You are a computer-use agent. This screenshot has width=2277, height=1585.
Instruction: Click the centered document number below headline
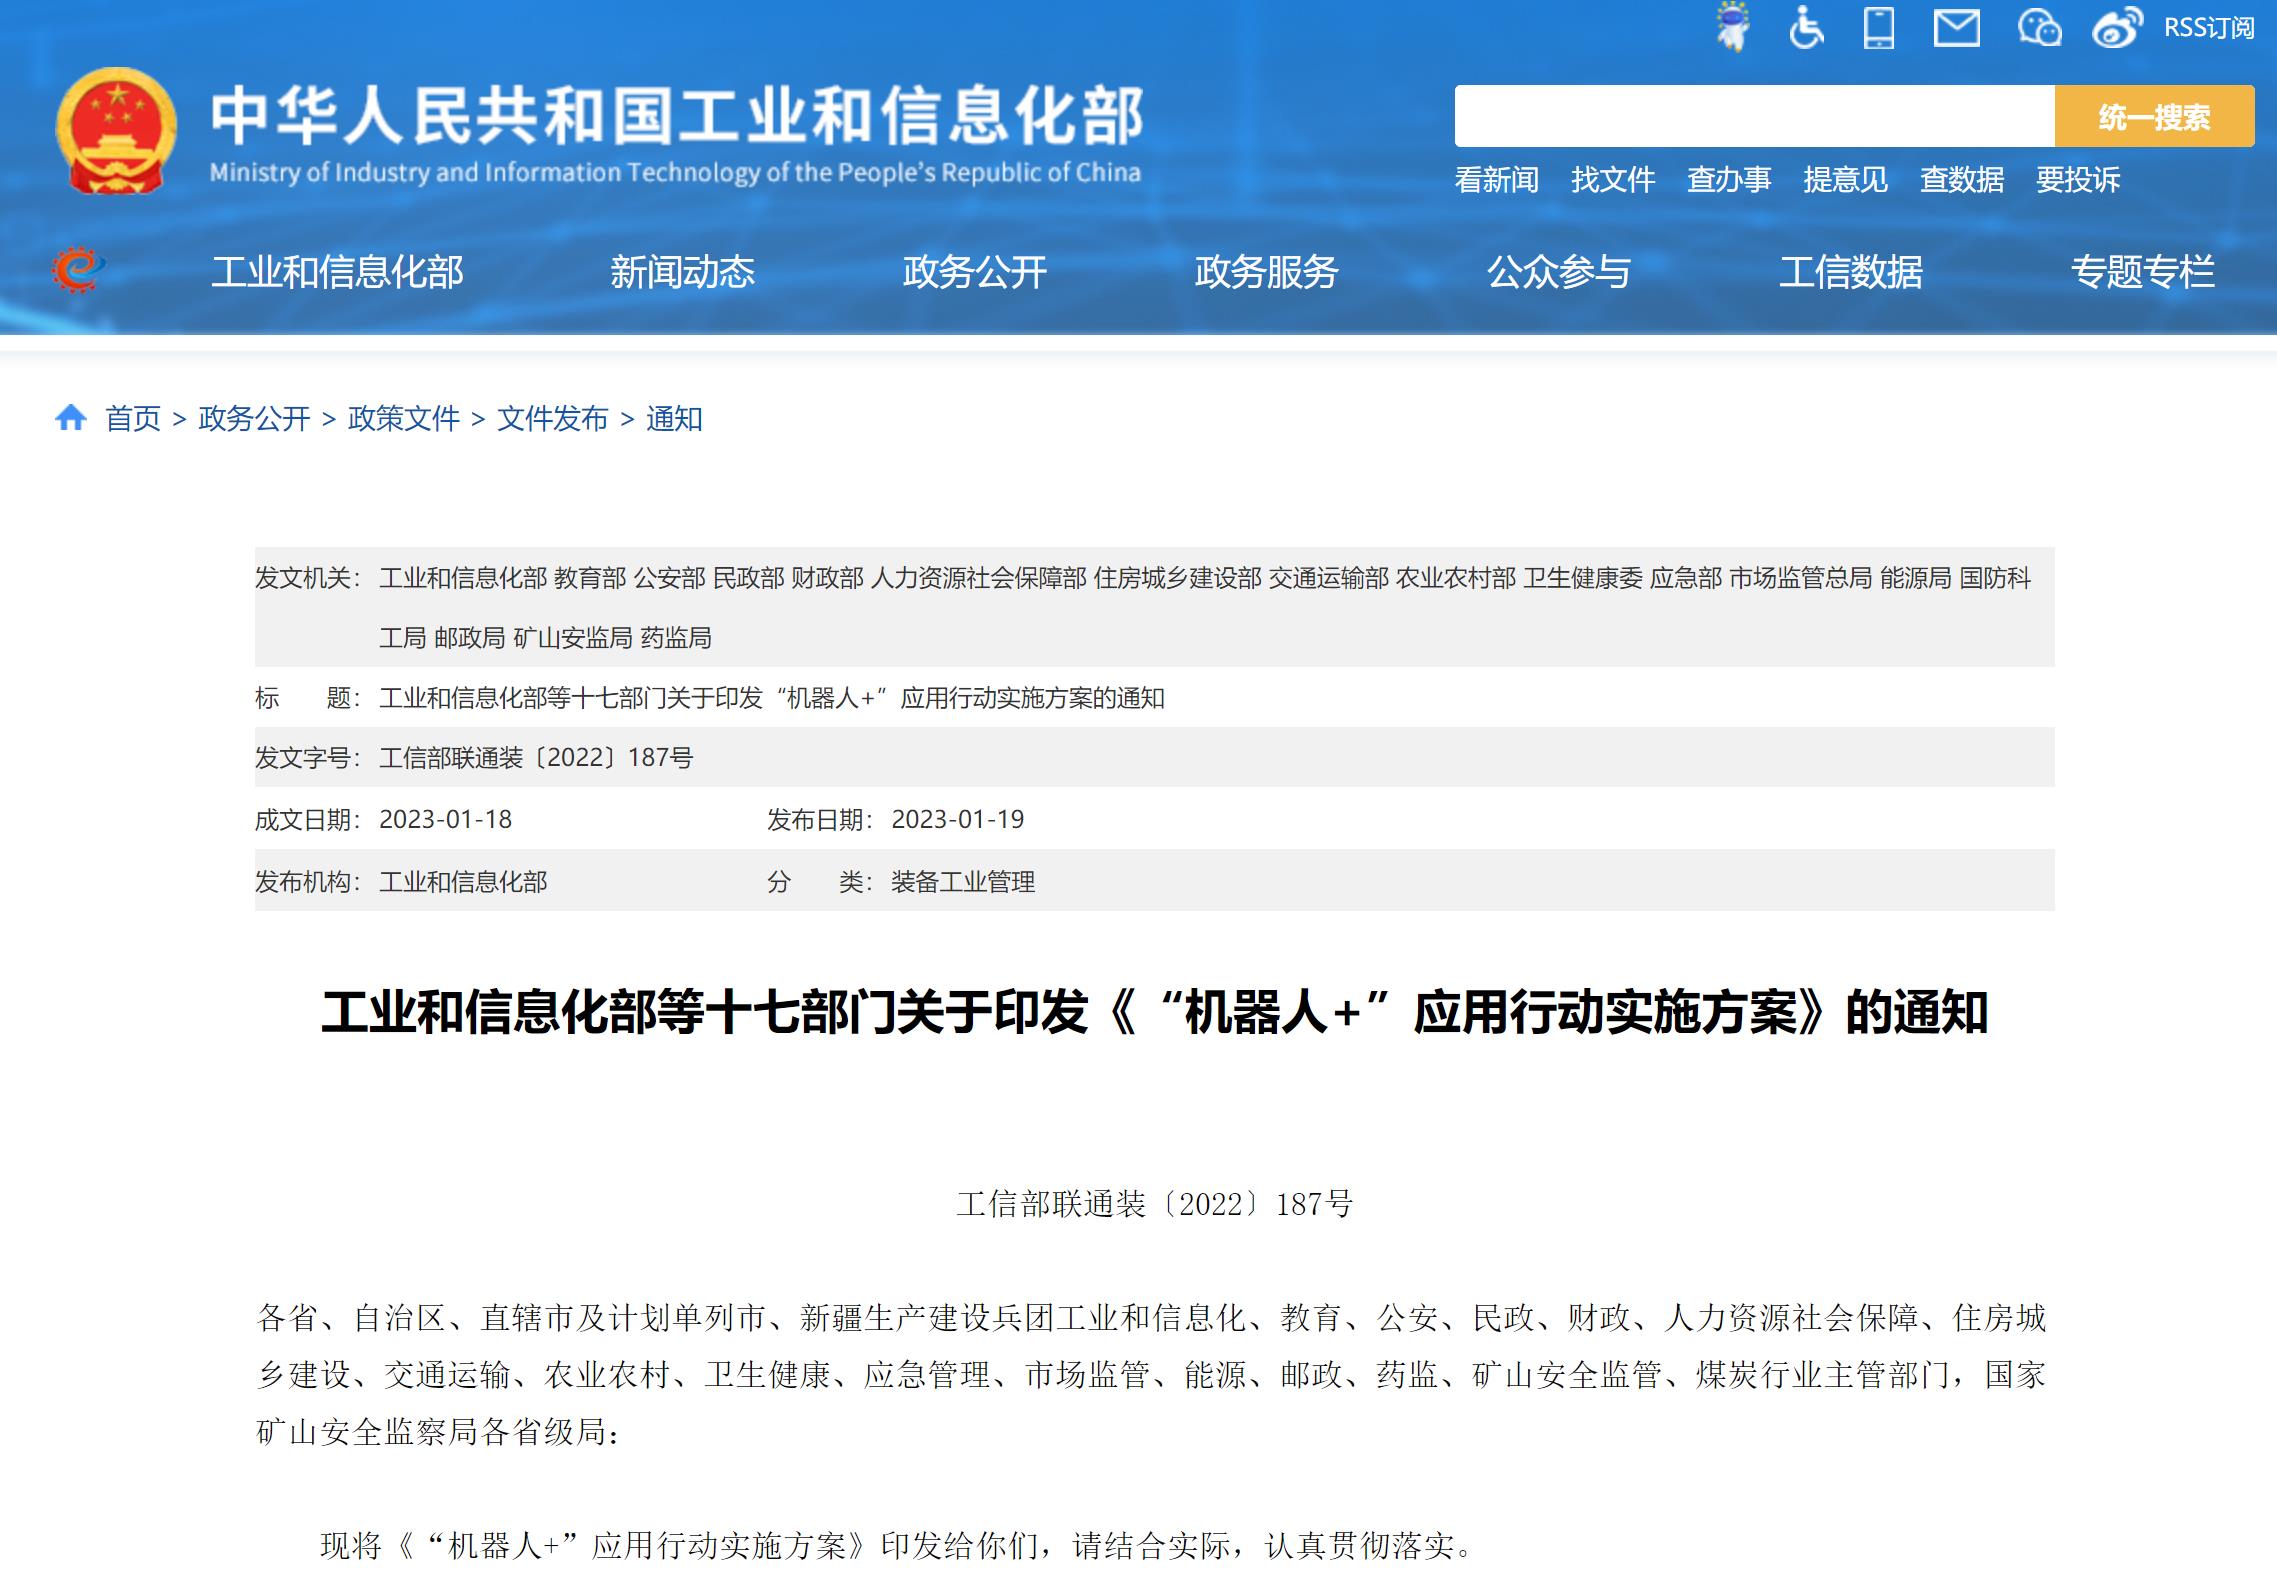pyautogui.click(x=1154, y=1203)
